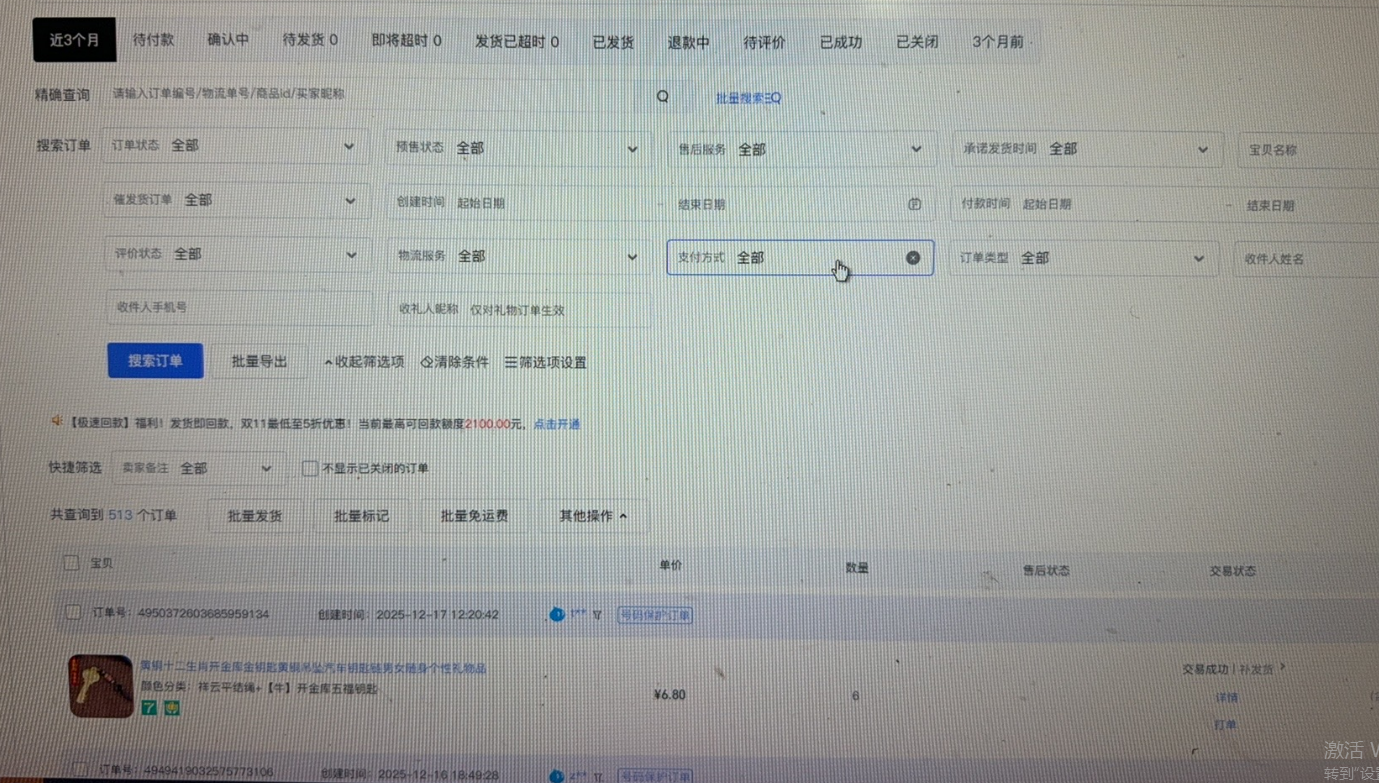
Task: Focus the 收件人手机号 input field
Action: pyautogui.click(x=239, y=308)
